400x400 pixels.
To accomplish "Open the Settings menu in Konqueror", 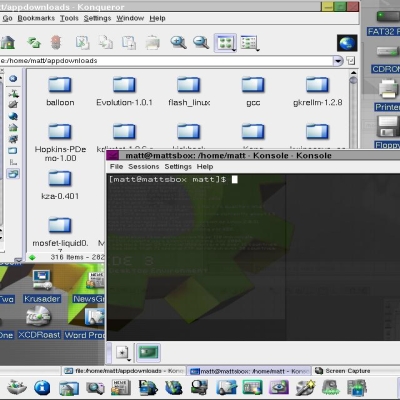I will click(x=97, y=18).
